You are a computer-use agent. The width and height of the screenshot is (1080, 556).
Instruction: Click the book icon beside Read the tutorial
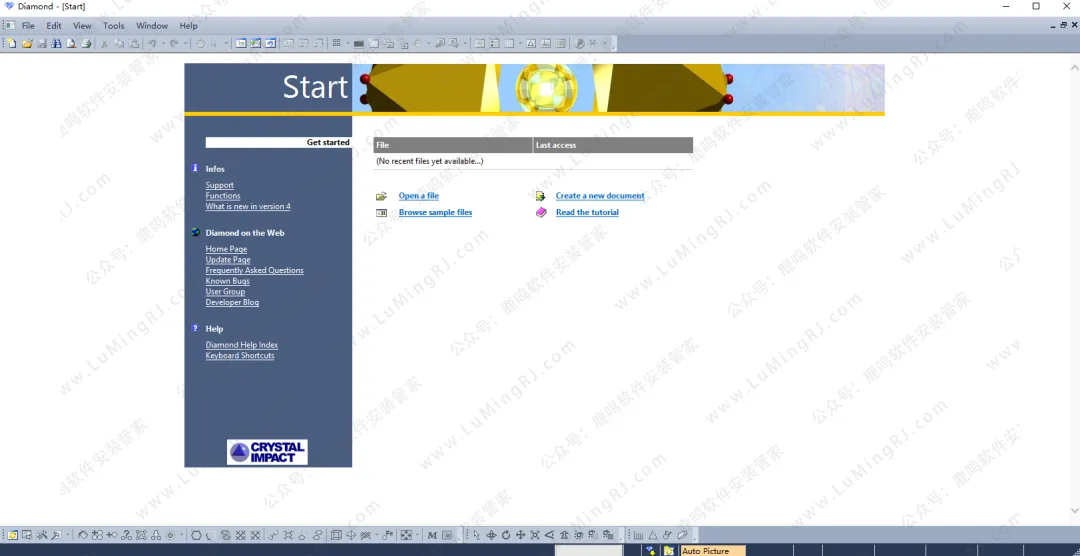pos(541,213)
